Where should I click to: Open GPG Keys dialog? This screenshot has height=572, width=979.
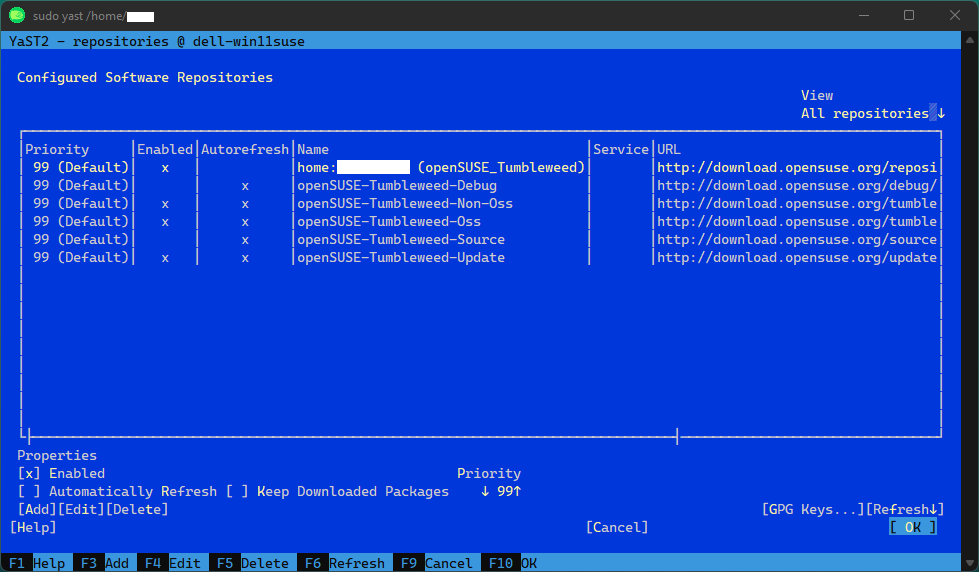coord(813,510)
